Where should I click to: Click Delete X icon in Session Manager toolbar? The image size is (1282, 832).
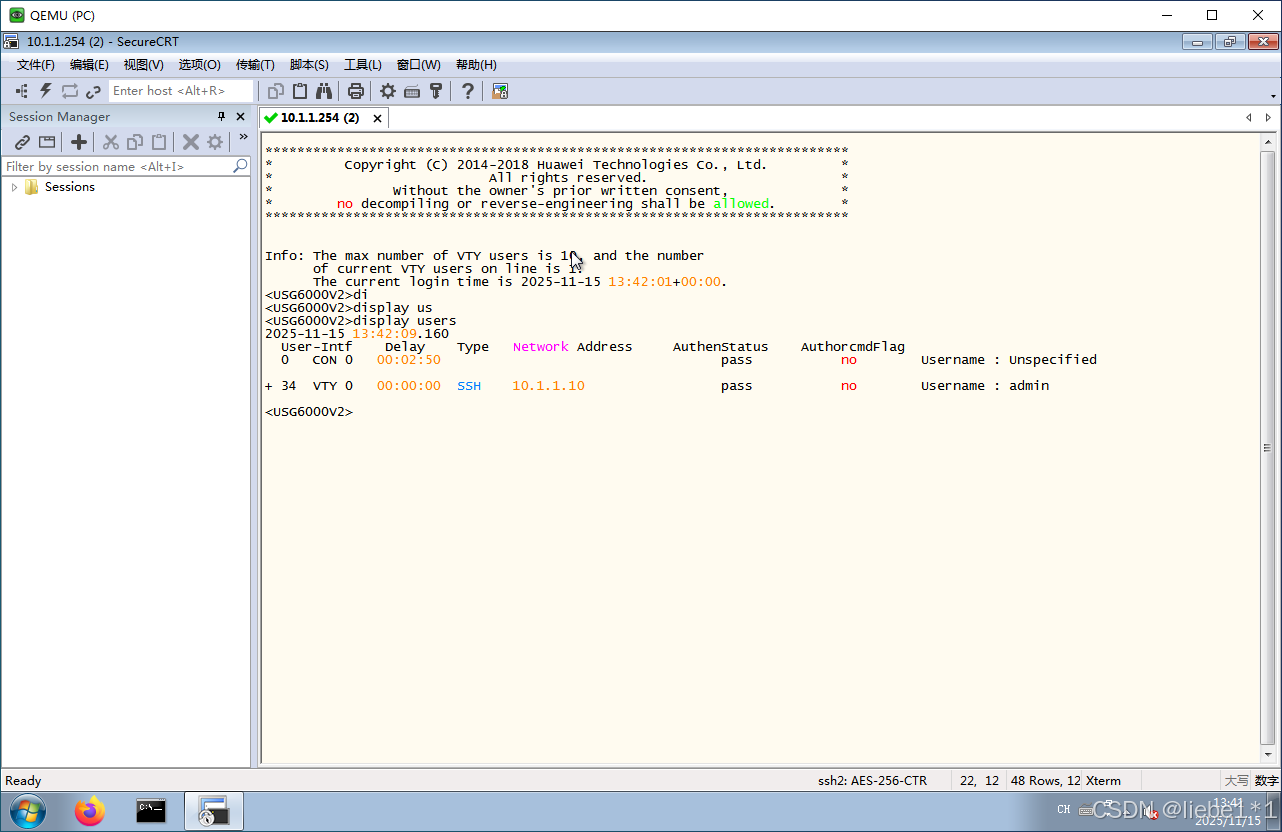pos(190,142)
